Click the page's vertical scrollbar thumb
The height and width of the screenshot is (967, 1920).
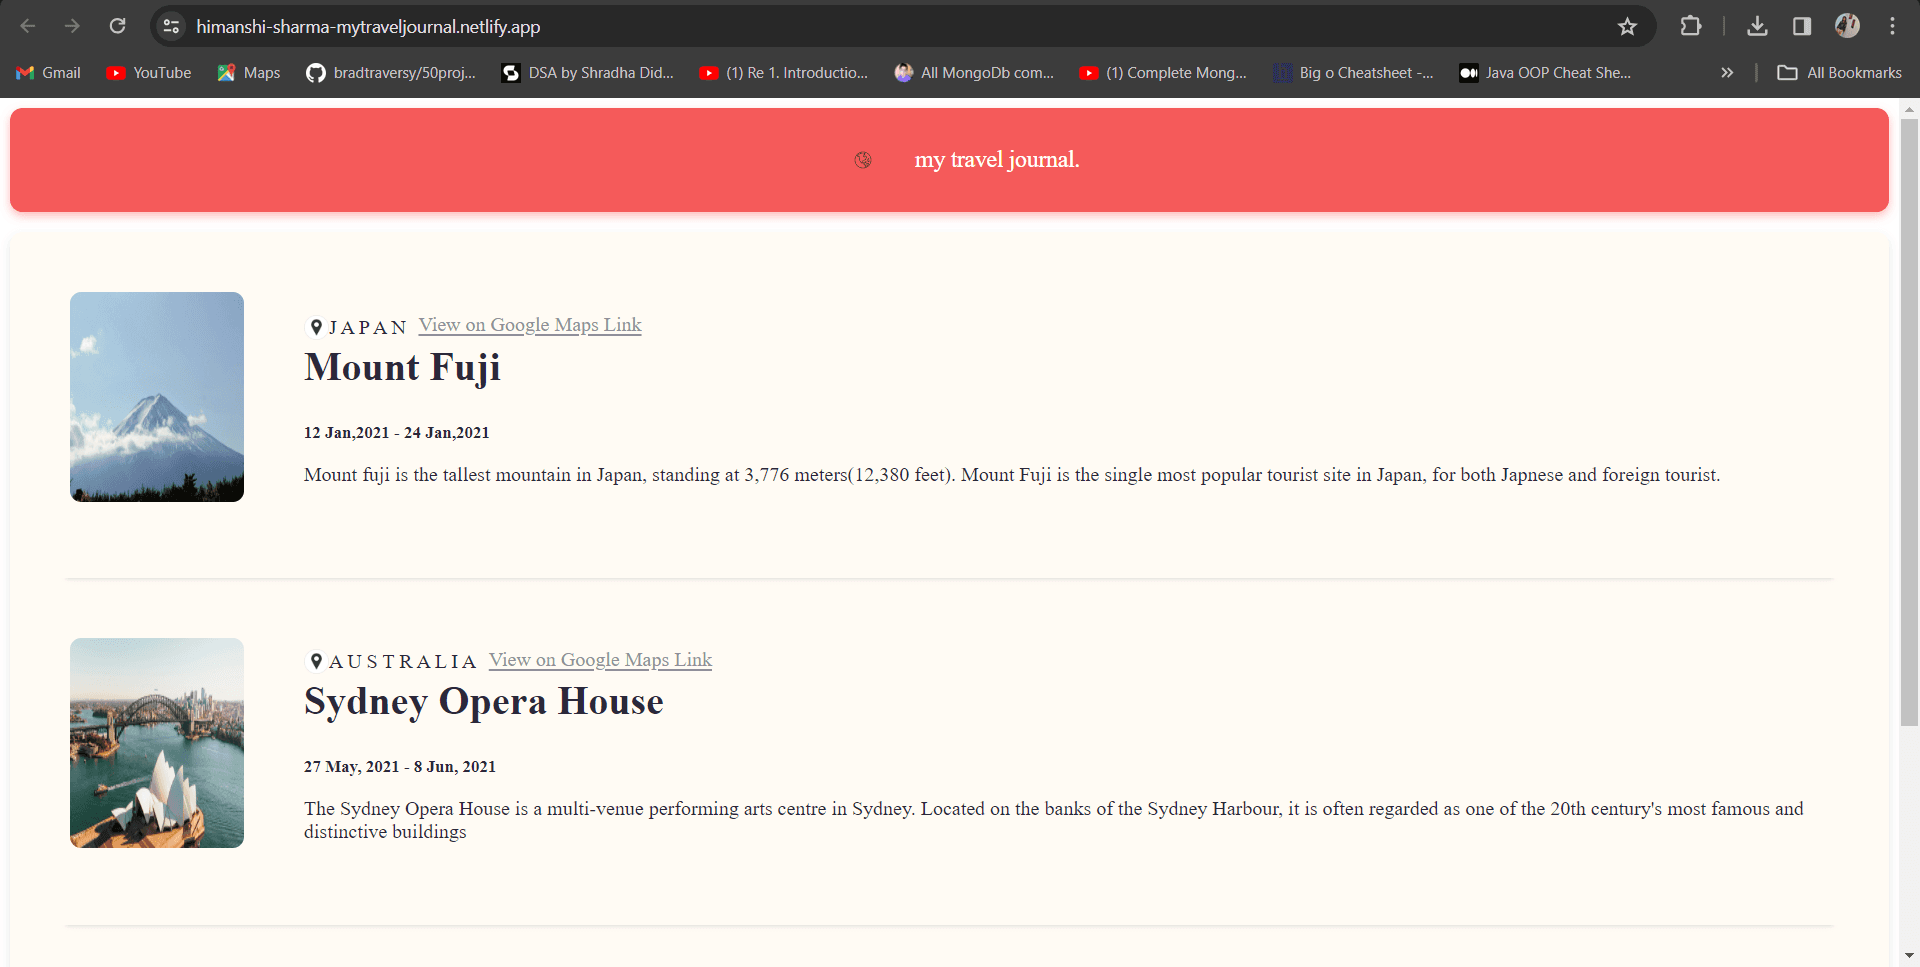[1909, 420]
